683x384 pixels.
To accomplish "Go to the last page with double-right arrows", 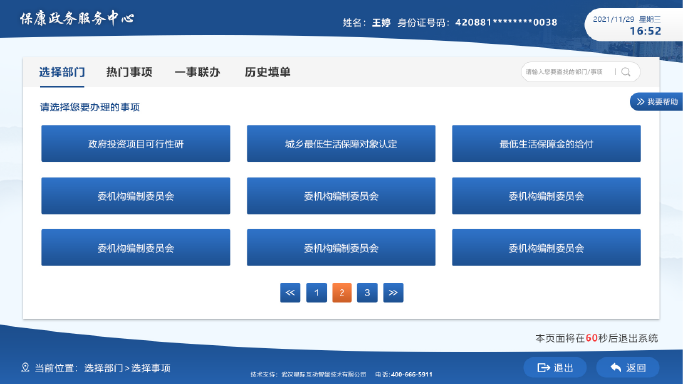I will pyautogui.click(x=393, y=293).
